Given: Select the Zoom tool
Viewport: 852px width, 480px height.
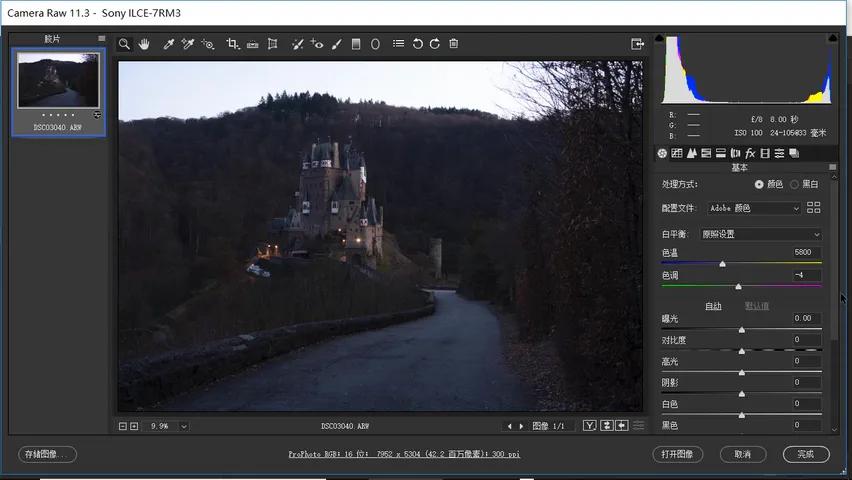Looking at the screenshot, I should point(124,44).
